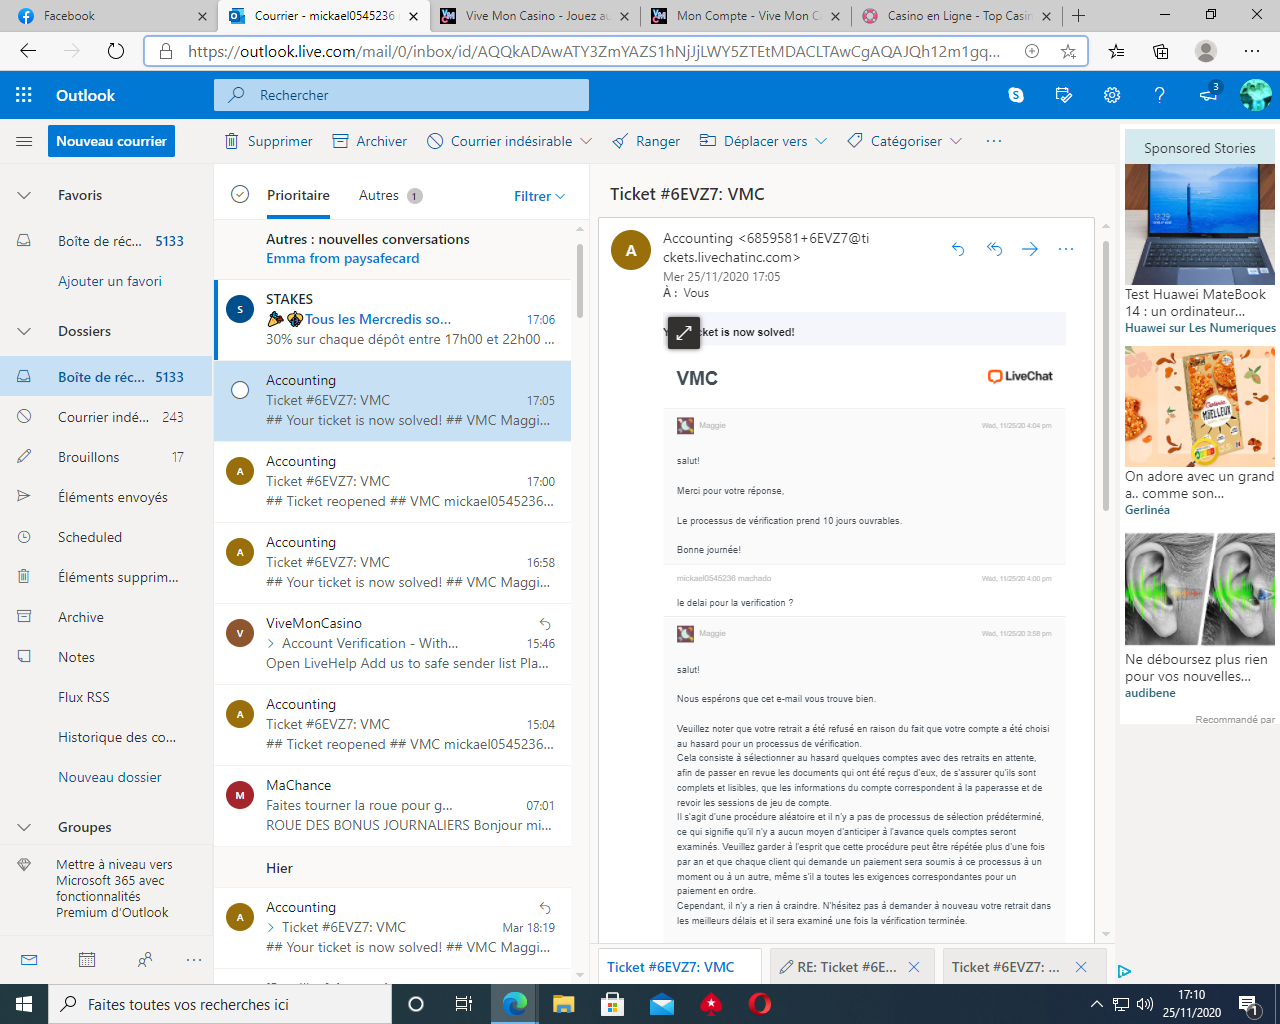The width and height of the screenshot is (1280, 1024).
Task: Open the Éléments envoyés folder
Action: pos(106,497)
